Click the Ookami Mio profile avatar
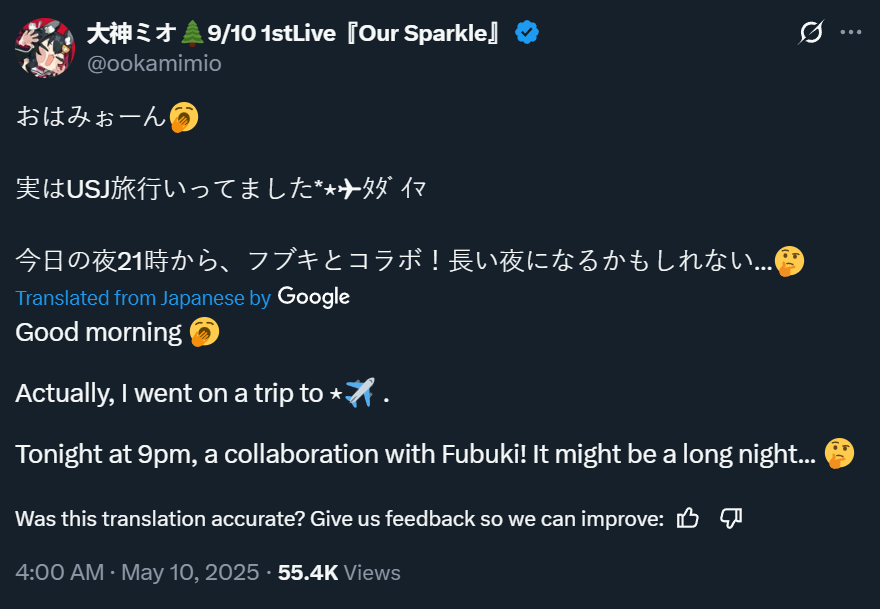Viewport: 880px width, 609px height. click(44, 45)
